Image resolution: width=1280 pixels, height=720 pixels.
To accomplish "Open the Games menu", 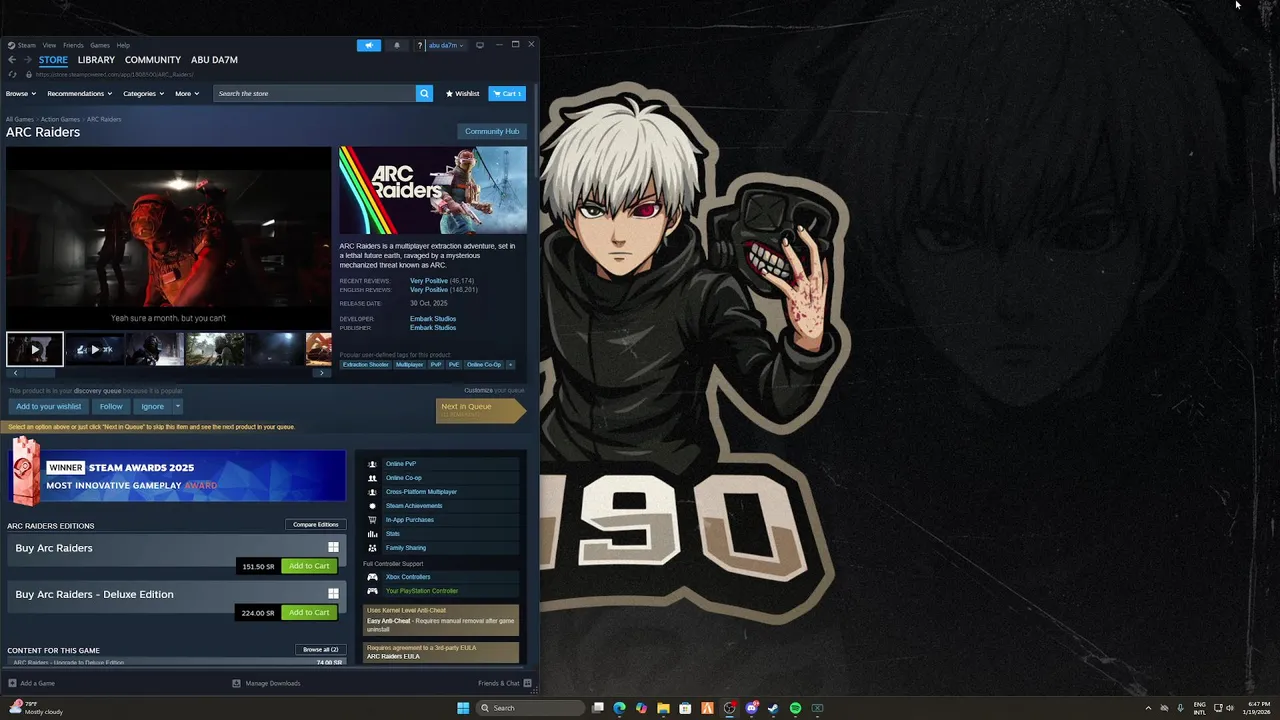I will (100, 45).
